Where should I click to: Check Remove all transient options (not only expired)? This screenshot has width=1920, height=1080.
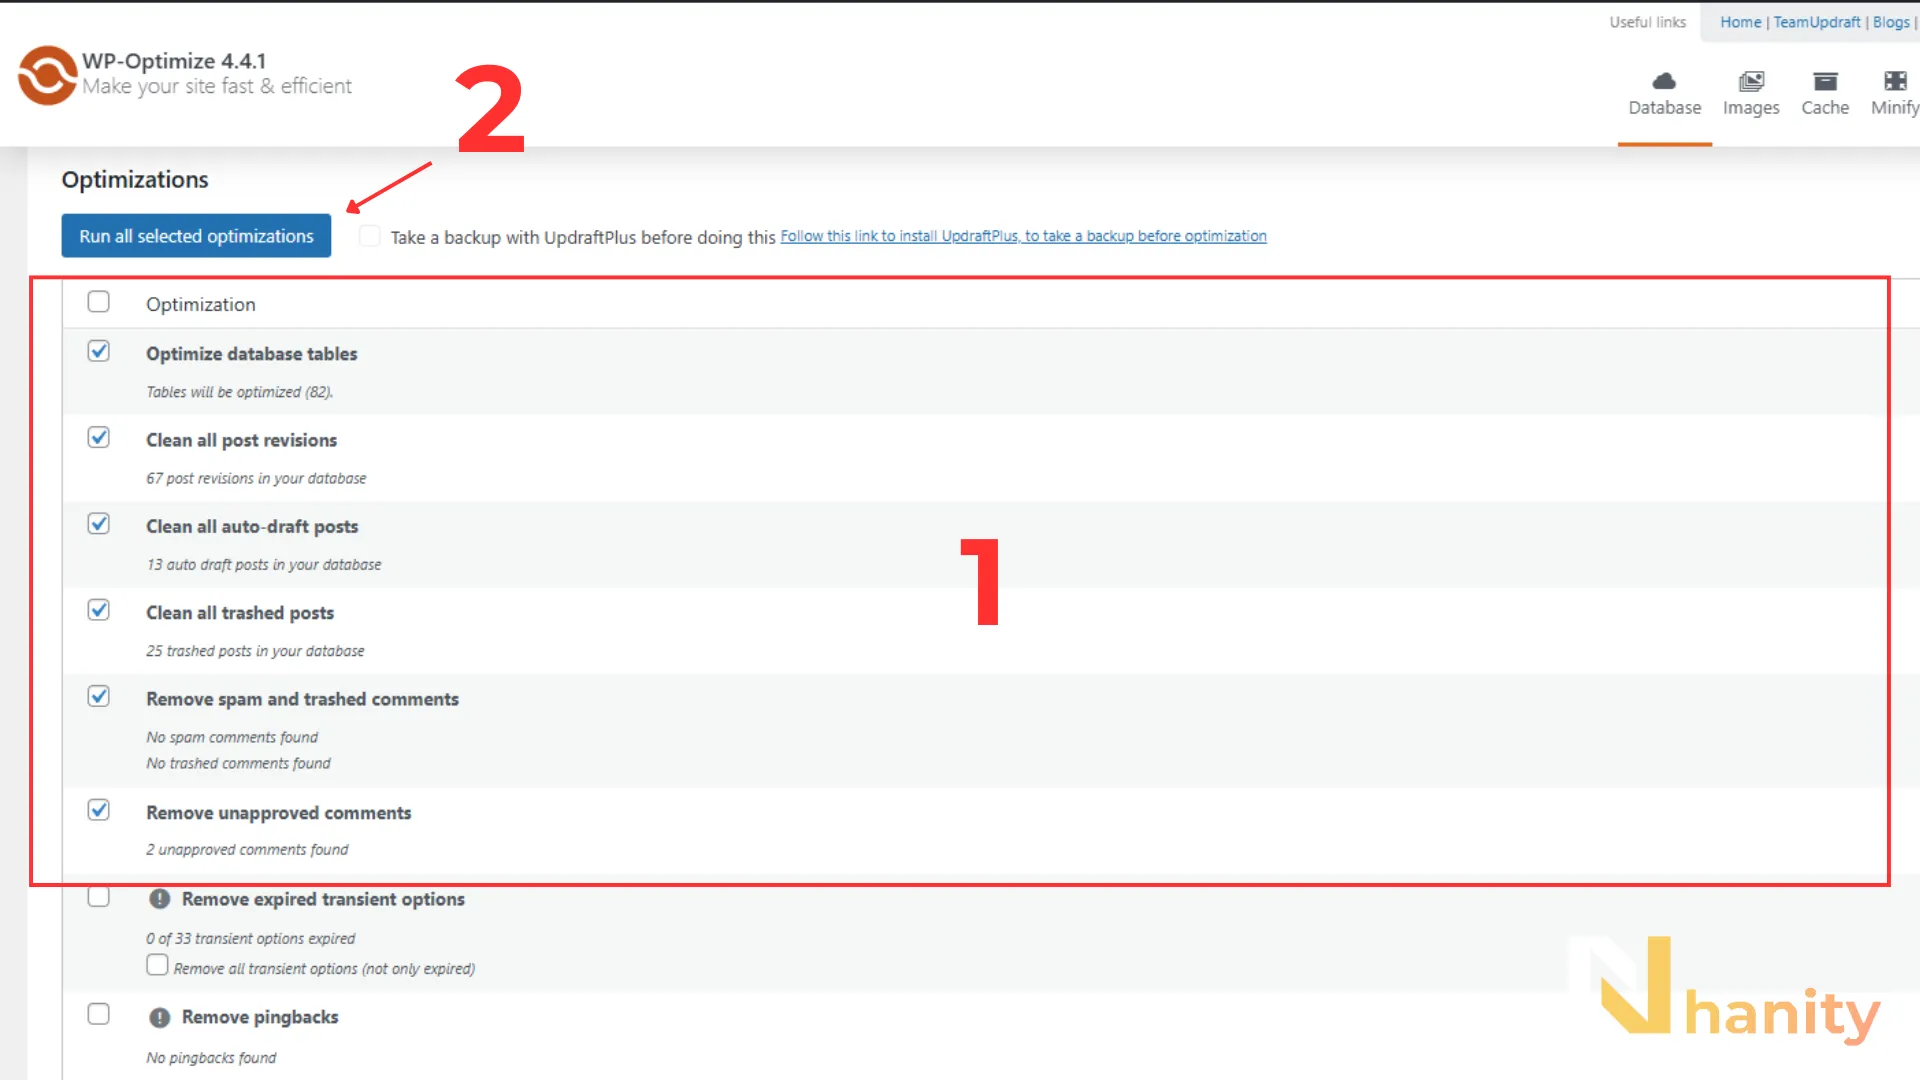tap(157, 965)
